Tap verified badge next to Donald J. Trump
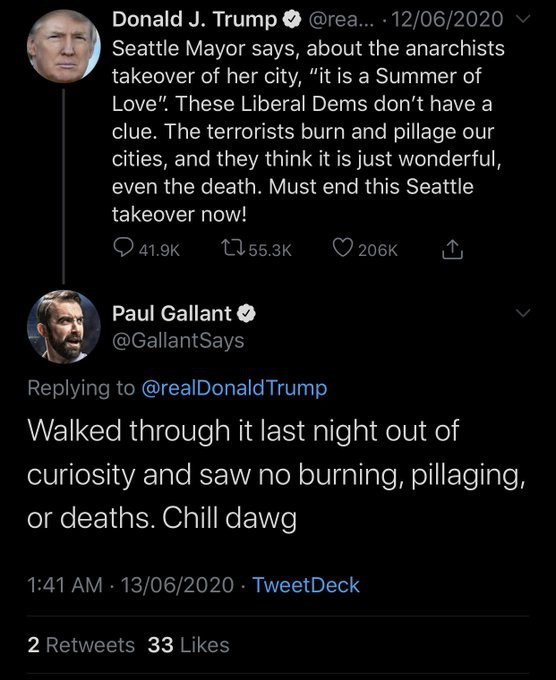The image size is (556, 680). 291,20
